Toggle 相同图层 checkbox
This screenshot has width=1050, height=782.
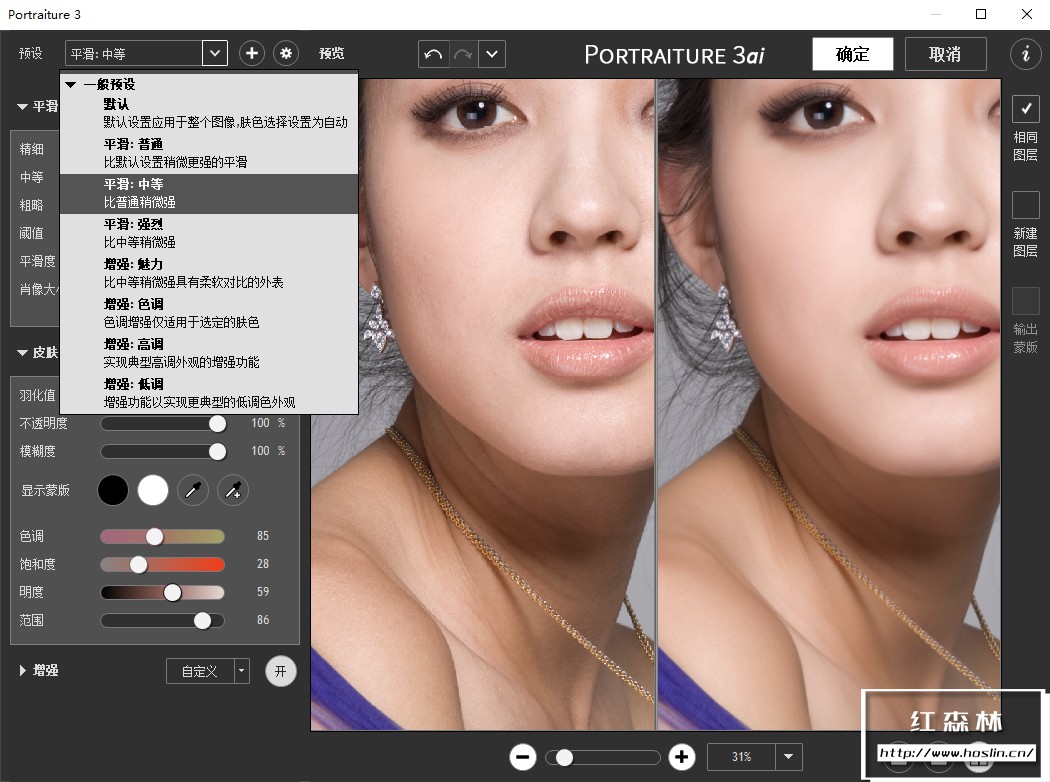tap(1025, 108)
